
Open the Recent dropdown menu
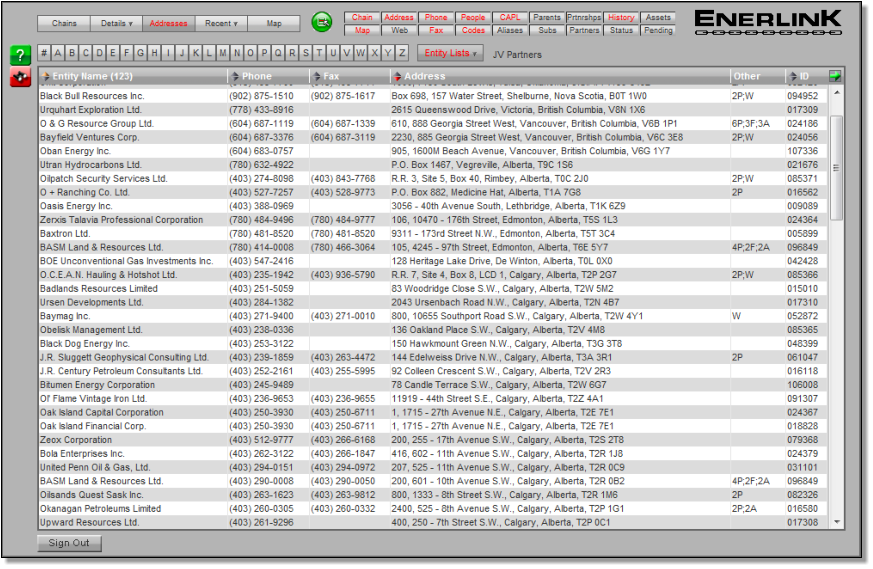pos(221,23)
